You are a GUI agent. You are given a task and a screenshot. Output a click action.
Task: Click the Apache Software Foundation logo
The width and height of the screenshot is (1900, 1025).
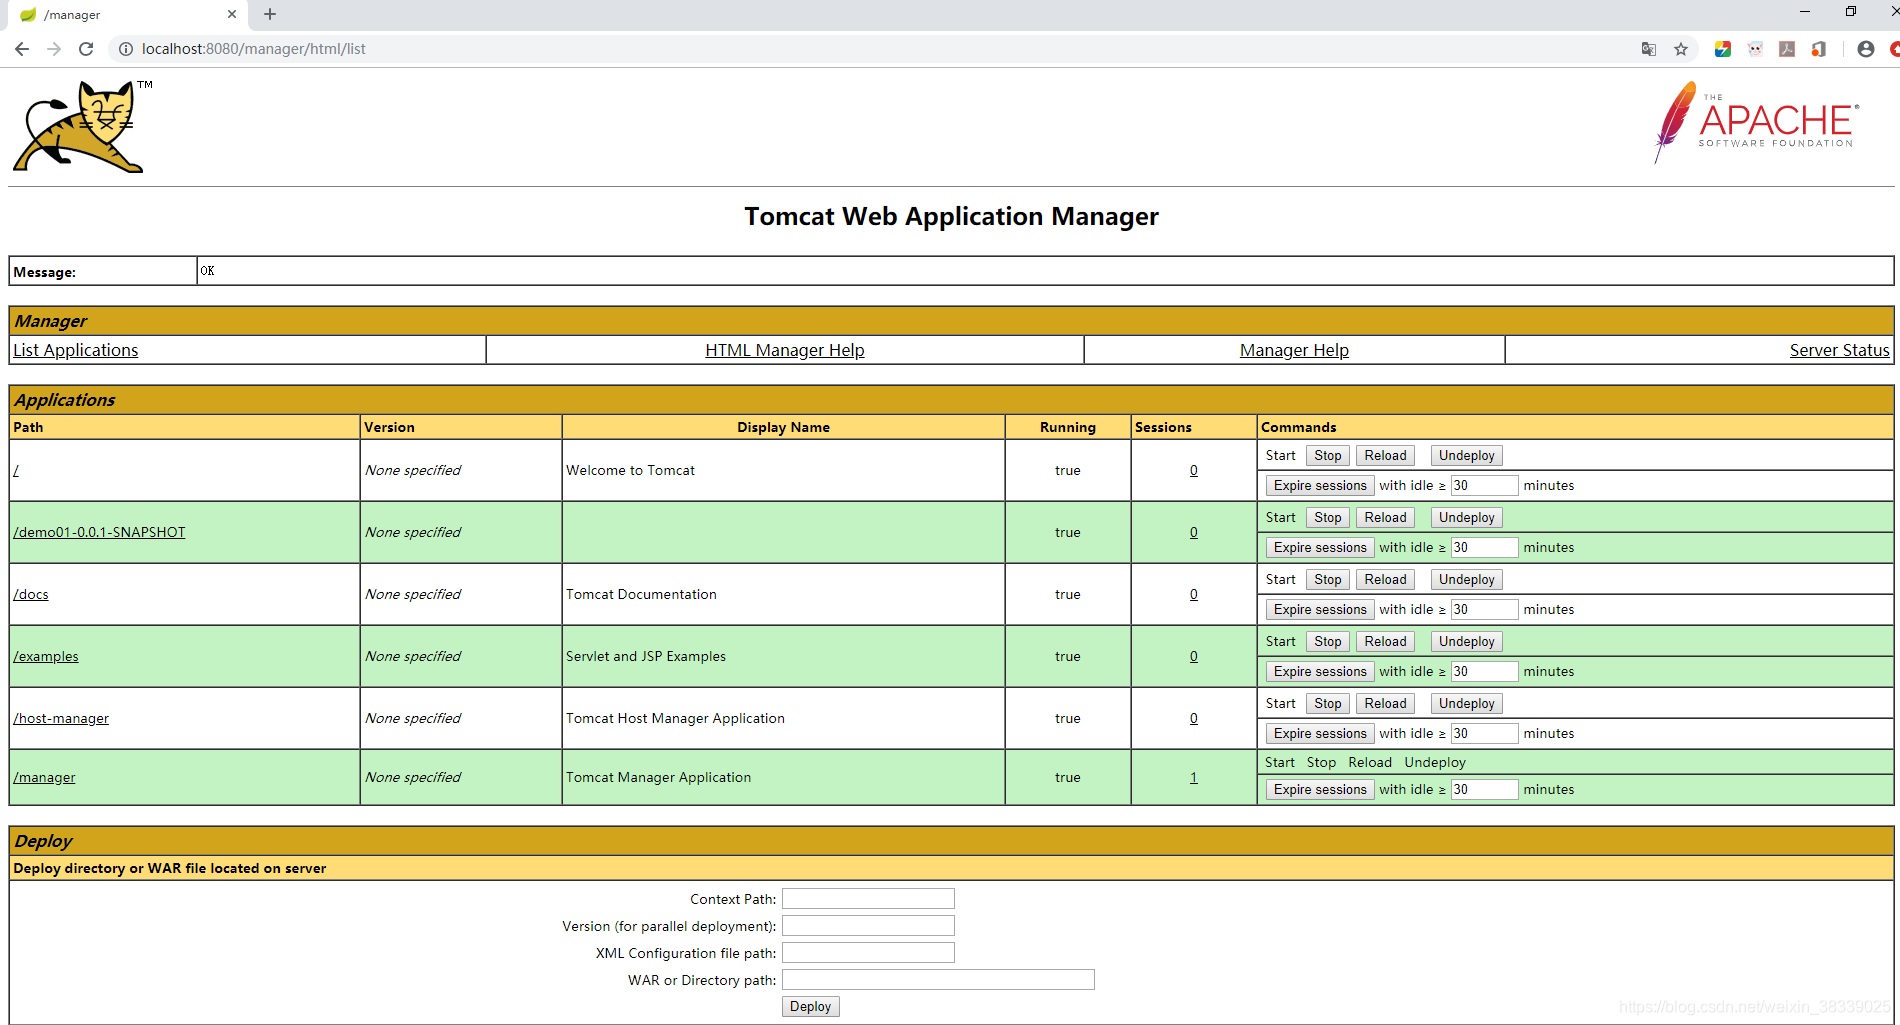1757,122
